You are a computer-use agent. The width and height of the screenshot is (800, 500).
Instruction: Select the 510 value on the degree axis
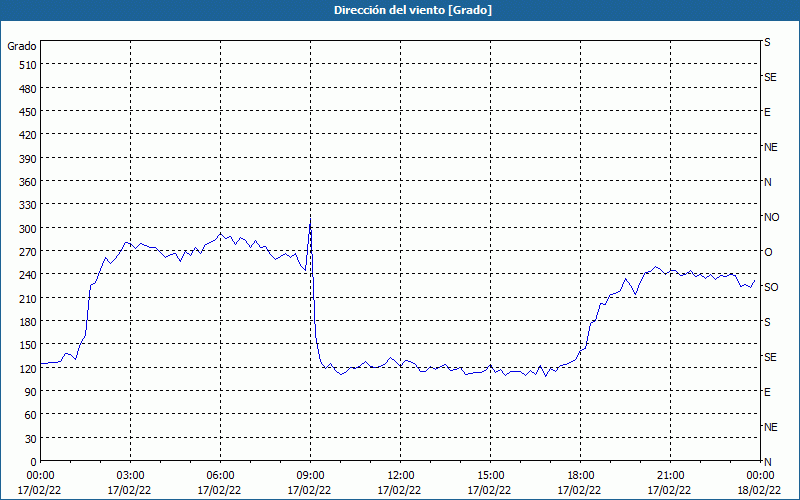pos(28,65)
